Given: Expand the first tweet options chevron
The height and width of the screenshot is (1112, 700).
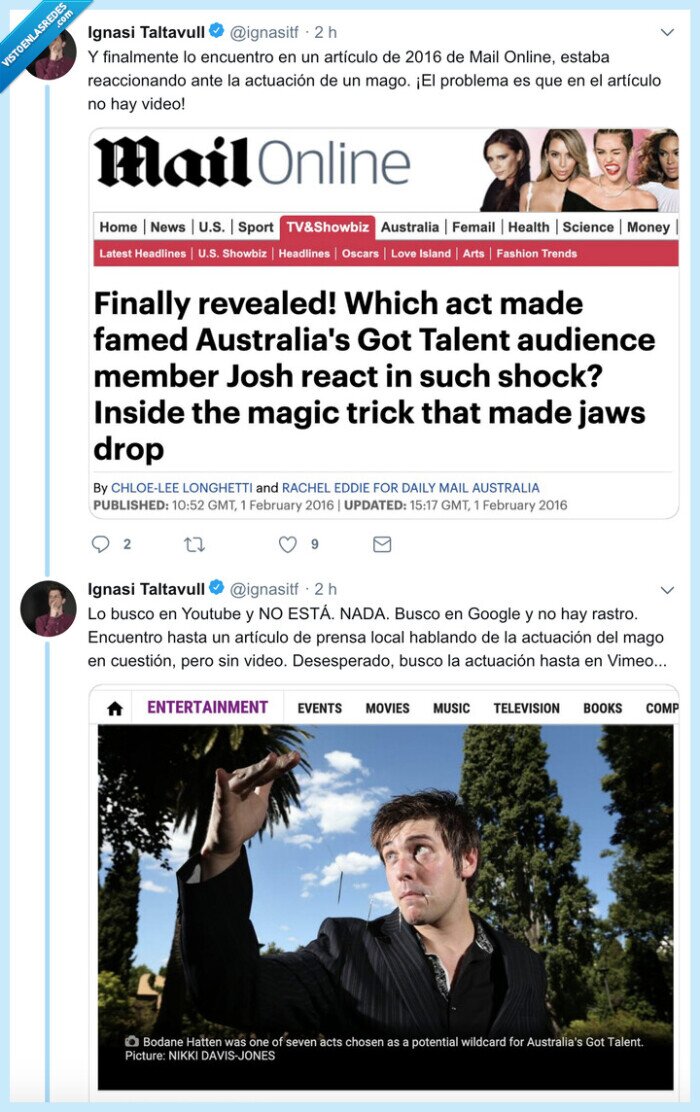Looking at the screenshot, I should coord(667,33).
